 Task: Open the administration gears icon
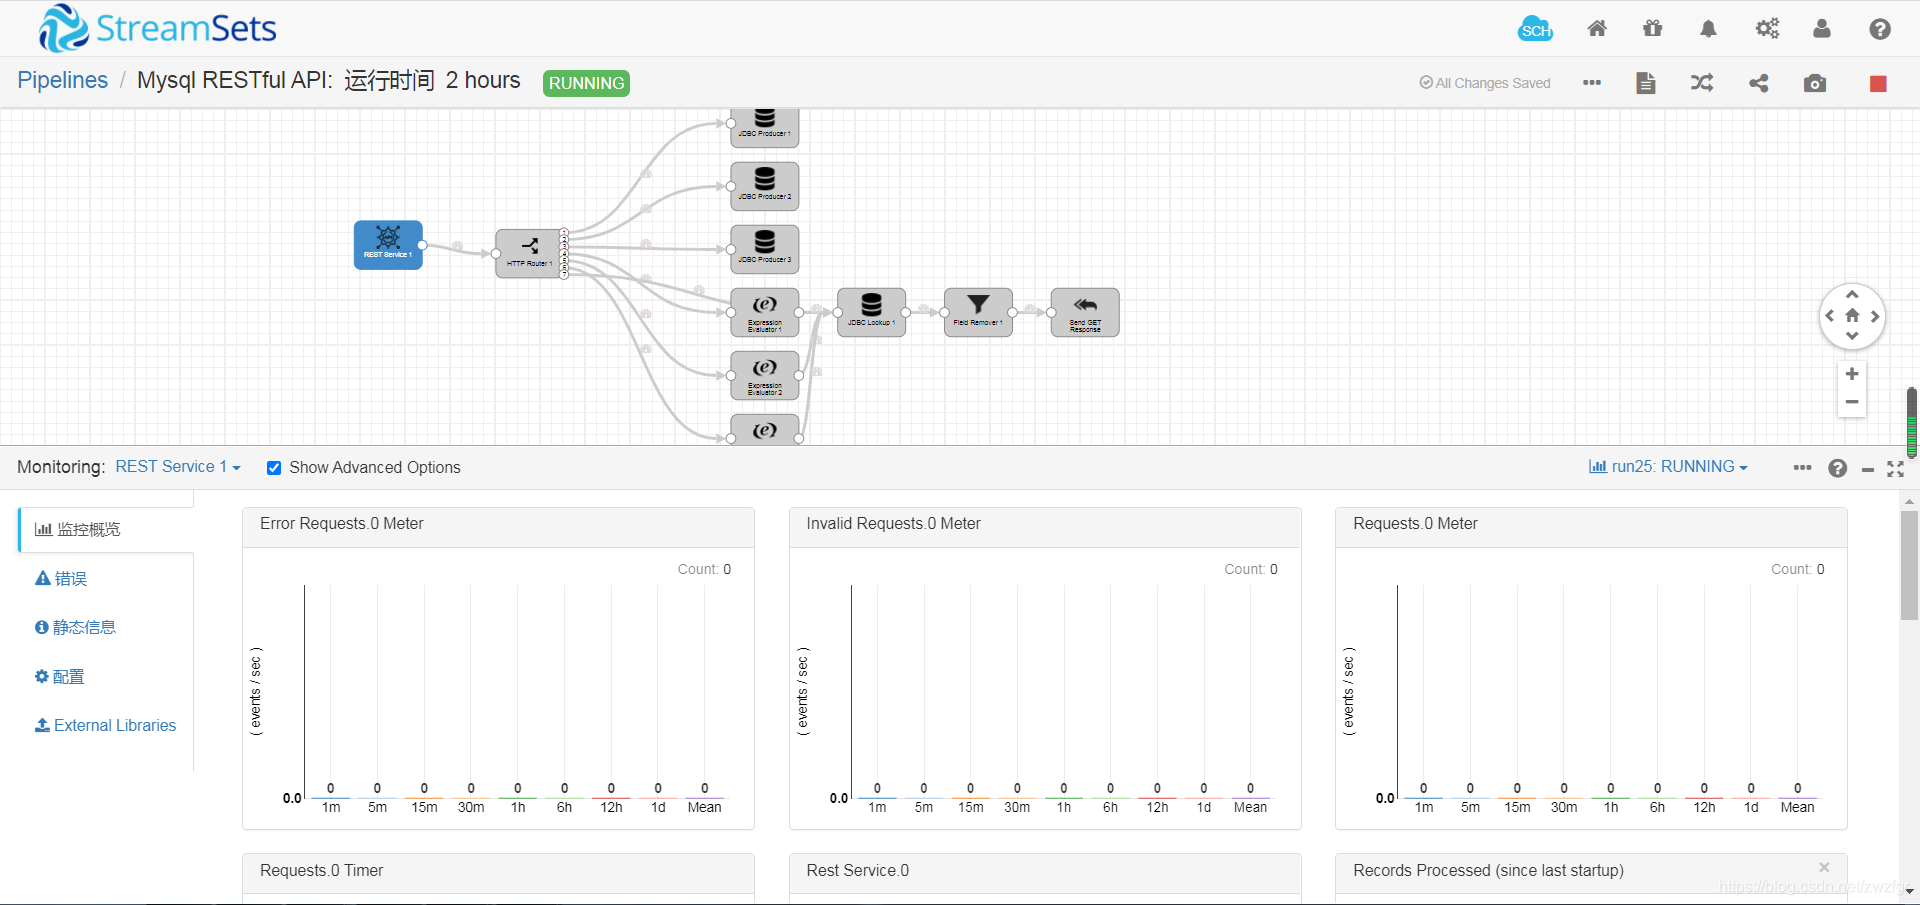[1767, 29]
